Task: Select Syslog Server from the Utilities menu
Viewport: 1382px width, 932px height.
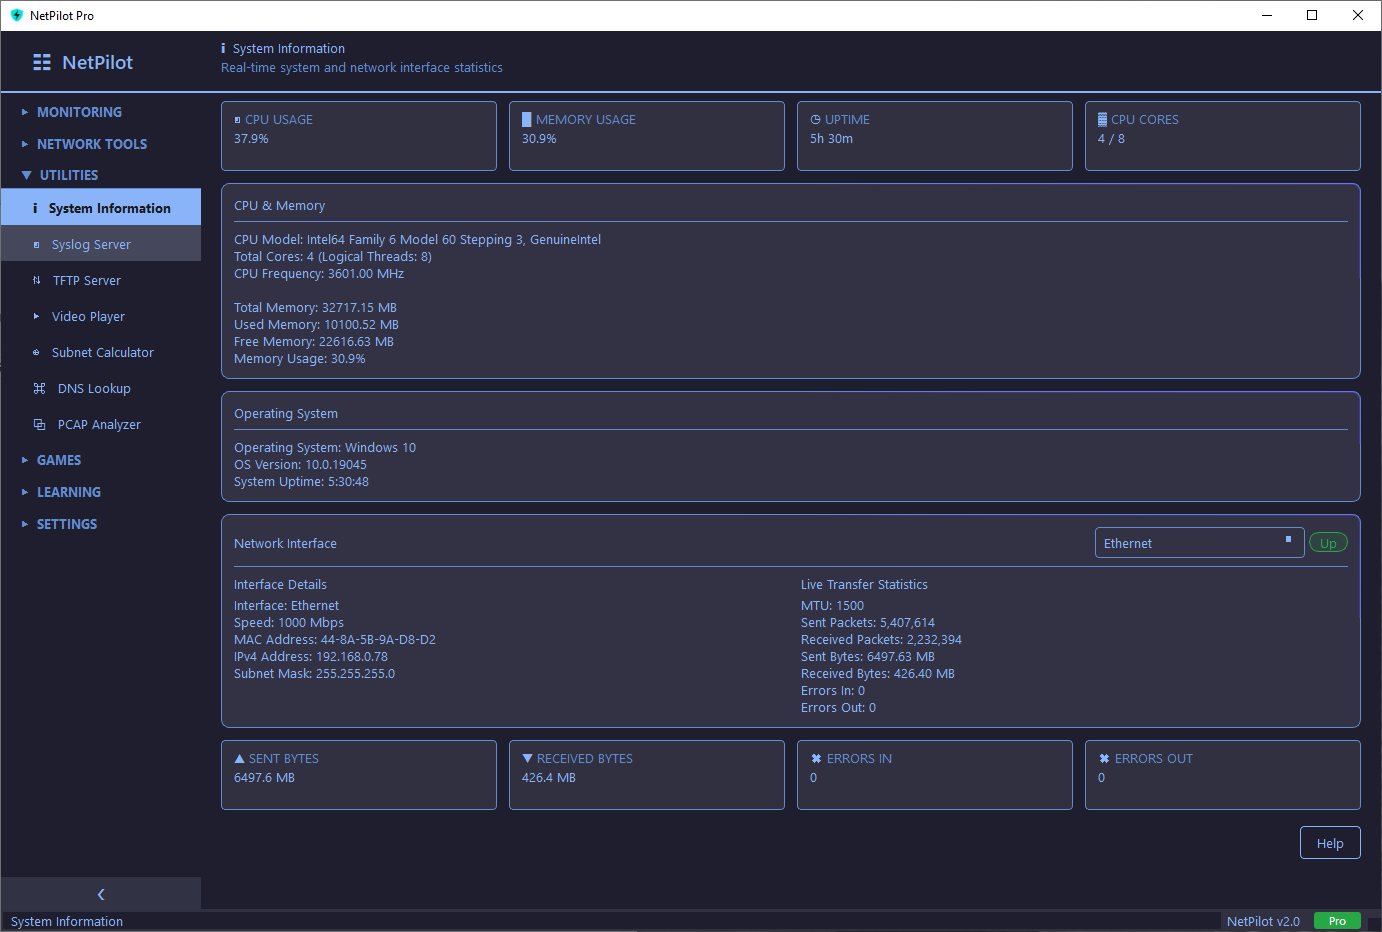Action: pyautogui.click(x=92, y=243)
